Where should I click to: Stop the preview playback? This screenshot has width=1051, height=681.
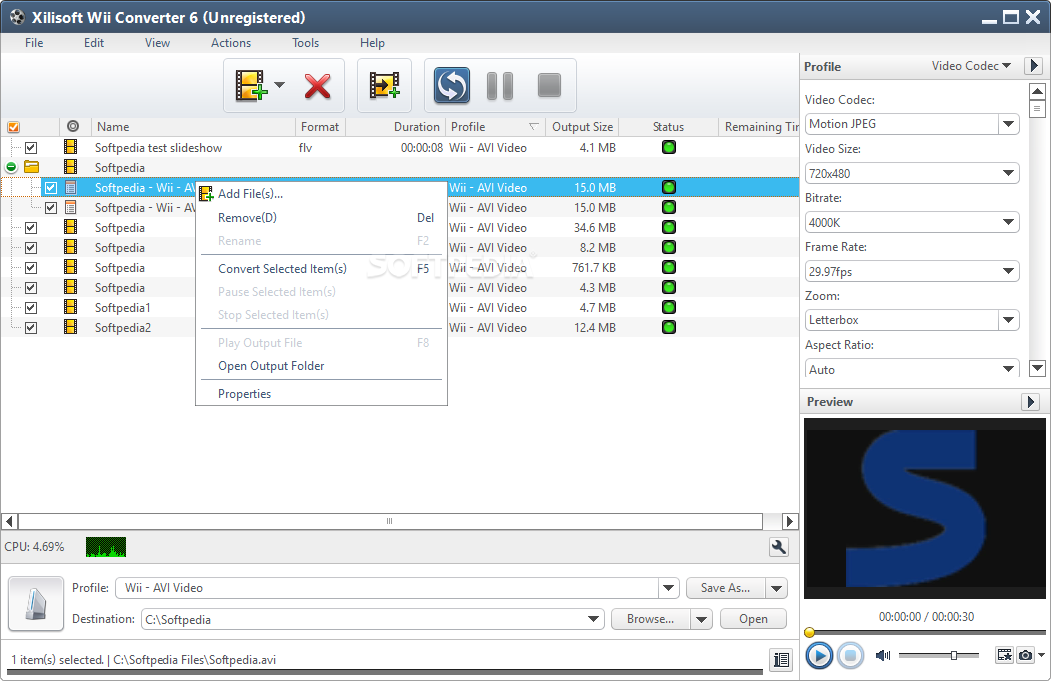850,655
